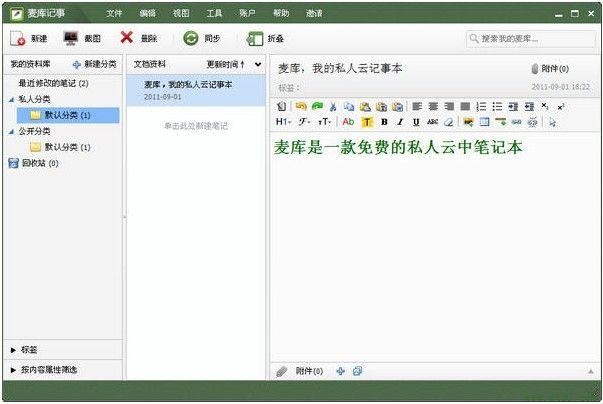Screen dimensions: 603x404
Task: Click 更新时间 sort column header
Action: tap(225, 64)
